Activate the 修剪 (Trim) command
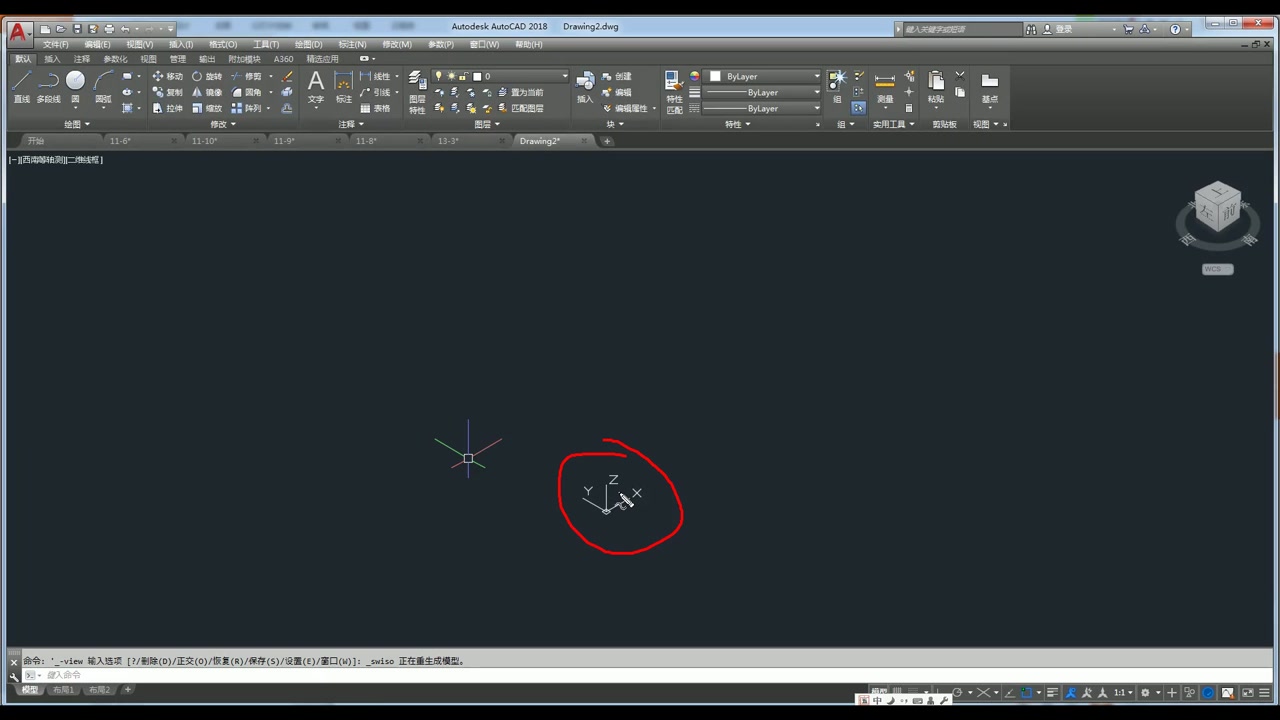This screenshot has width=1280, height=720. coord(246,76)
